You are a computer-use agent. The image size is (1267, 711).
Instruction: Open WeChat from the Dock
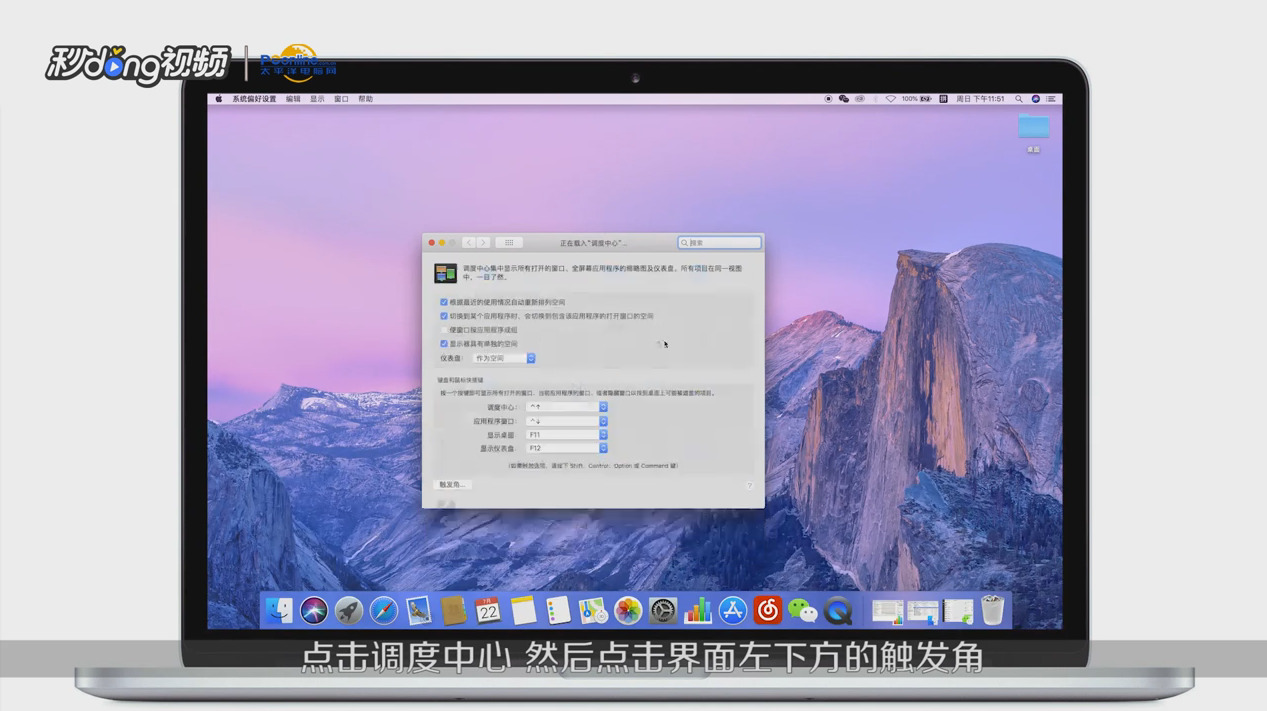803,610
